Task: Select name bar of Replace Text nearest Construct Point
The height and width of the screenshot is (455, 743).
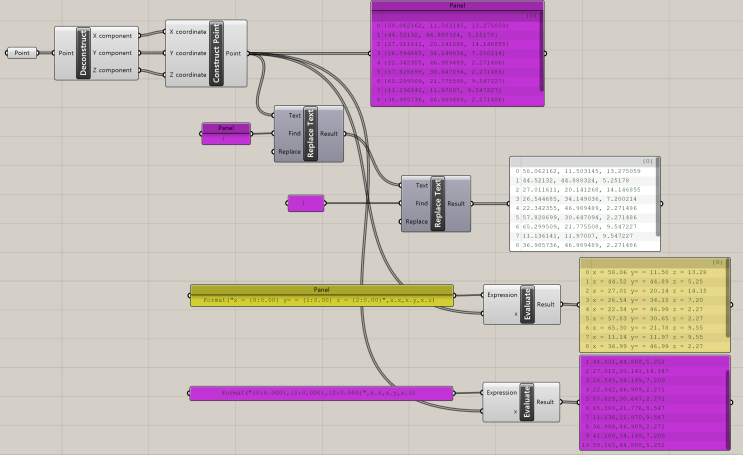Action: (x=310, y=134)
